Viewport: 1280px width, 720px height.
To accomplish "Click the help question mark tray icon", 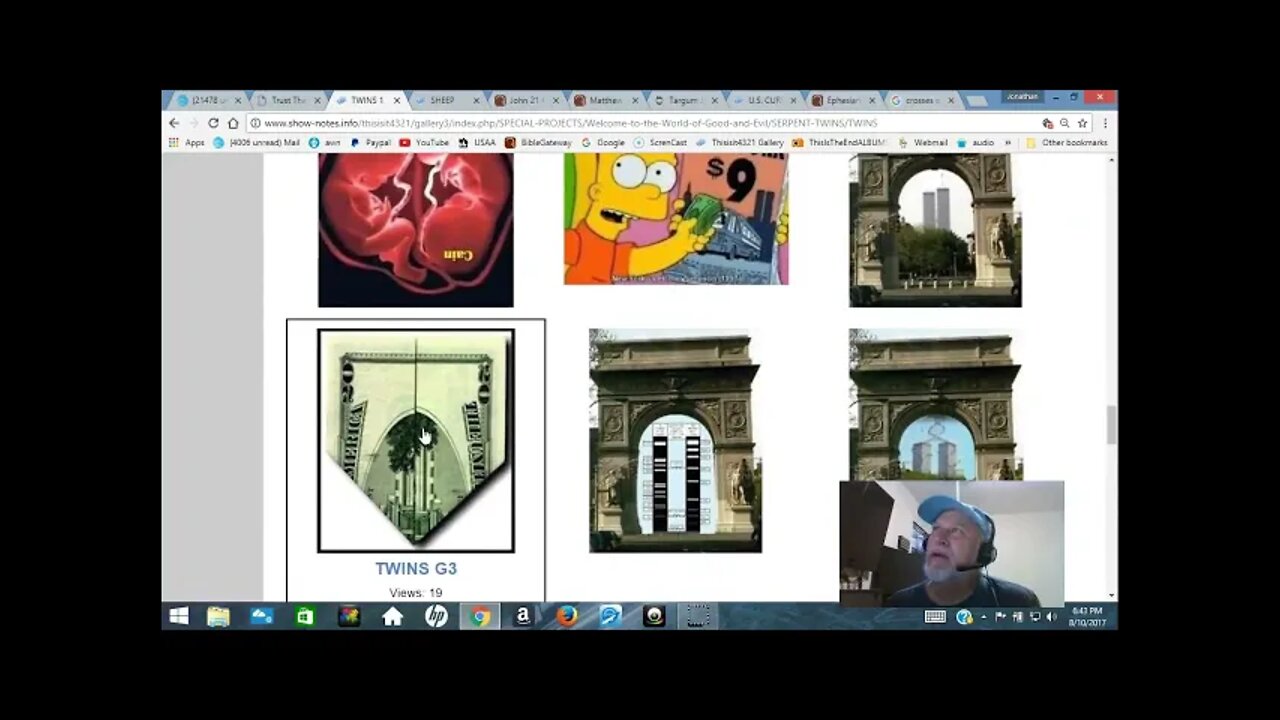I will pyautogui.click(x=964, y=616).
